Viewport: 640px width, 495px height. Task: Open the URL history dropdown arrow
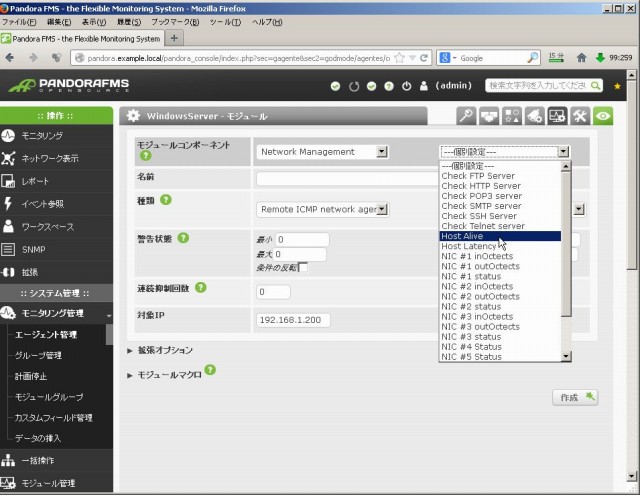pos(413,58)
